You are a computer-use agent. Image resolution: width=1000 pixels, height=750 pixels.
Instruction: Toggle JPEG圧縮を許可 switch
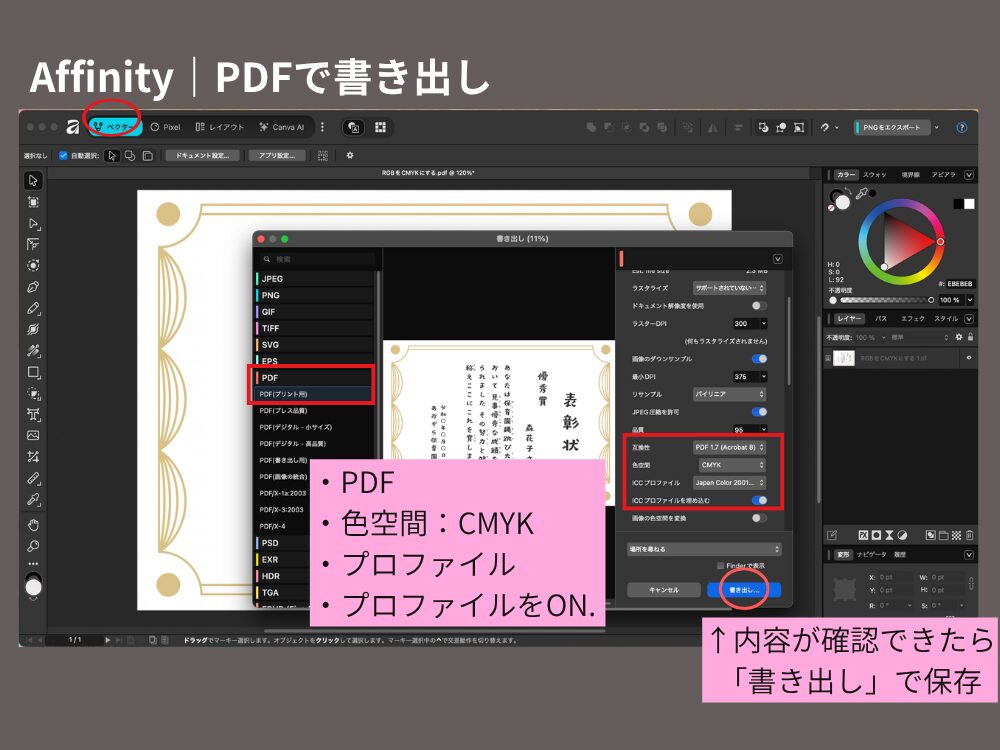[759, 411]
